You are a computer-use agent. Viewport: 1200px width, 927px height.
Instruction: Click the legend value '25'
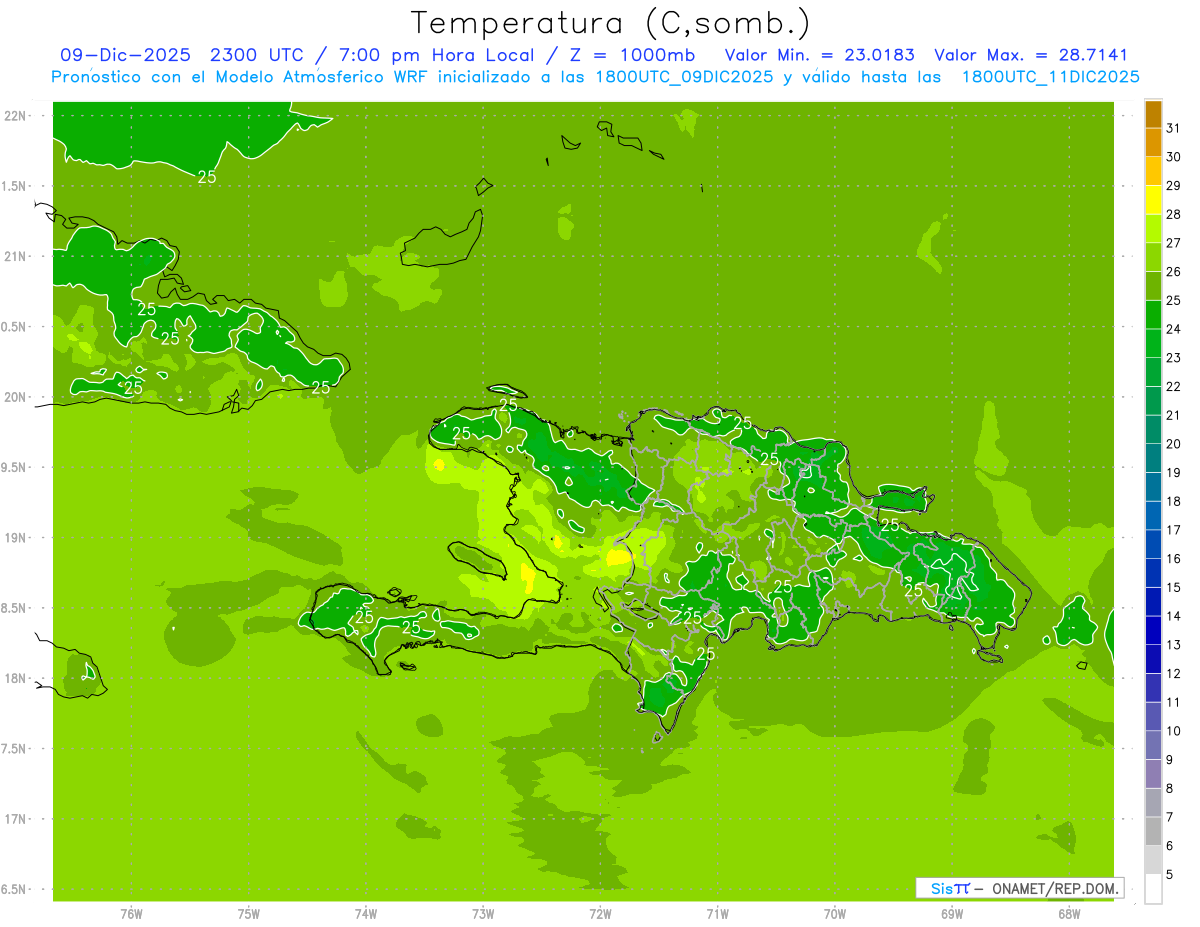(1174, 300)
